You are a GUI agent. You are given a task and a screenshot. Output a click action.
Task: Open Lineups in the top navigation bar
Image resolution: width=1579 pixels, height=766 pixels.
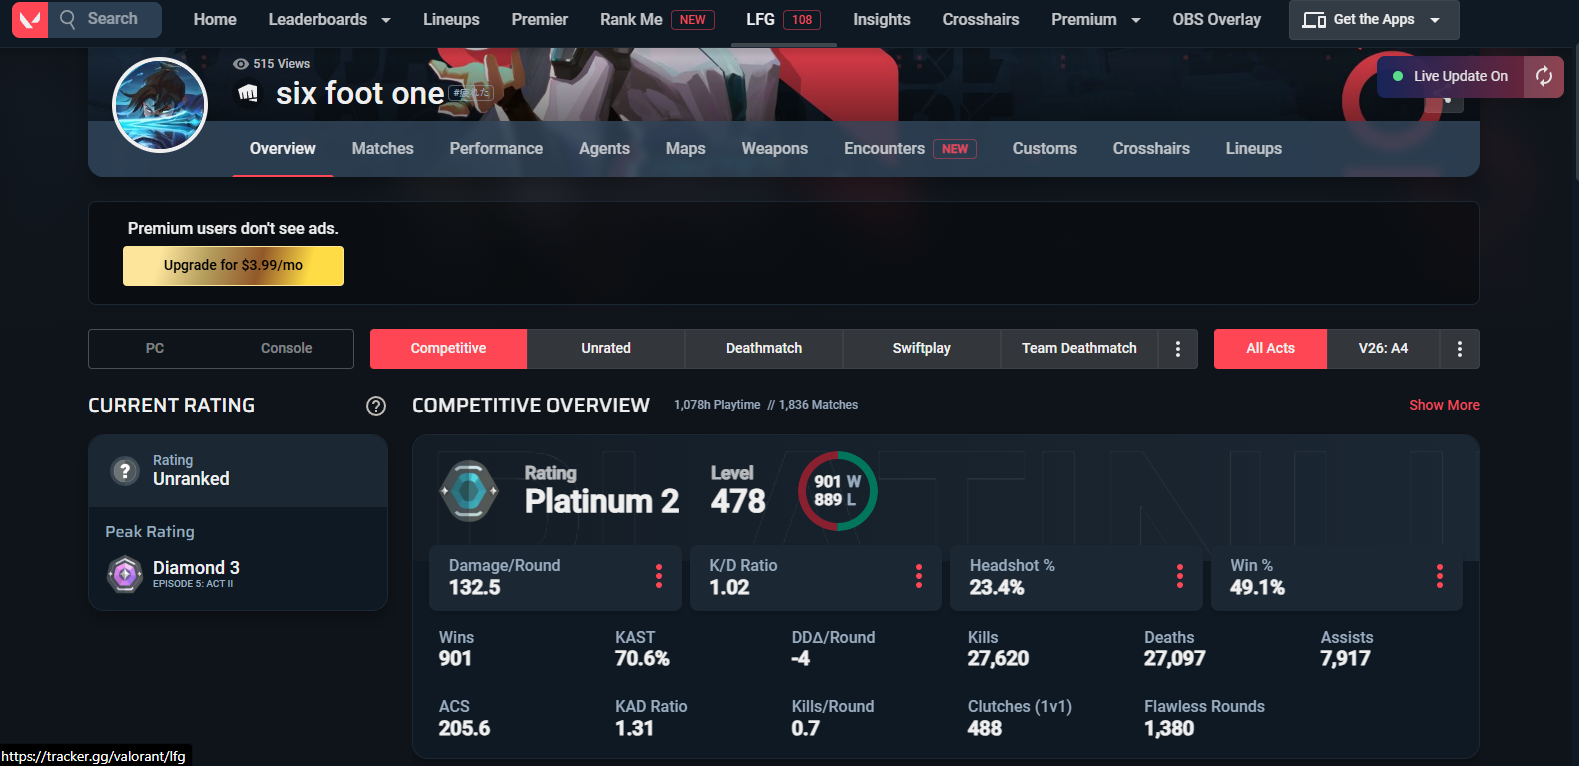click(x=451, y=19)
